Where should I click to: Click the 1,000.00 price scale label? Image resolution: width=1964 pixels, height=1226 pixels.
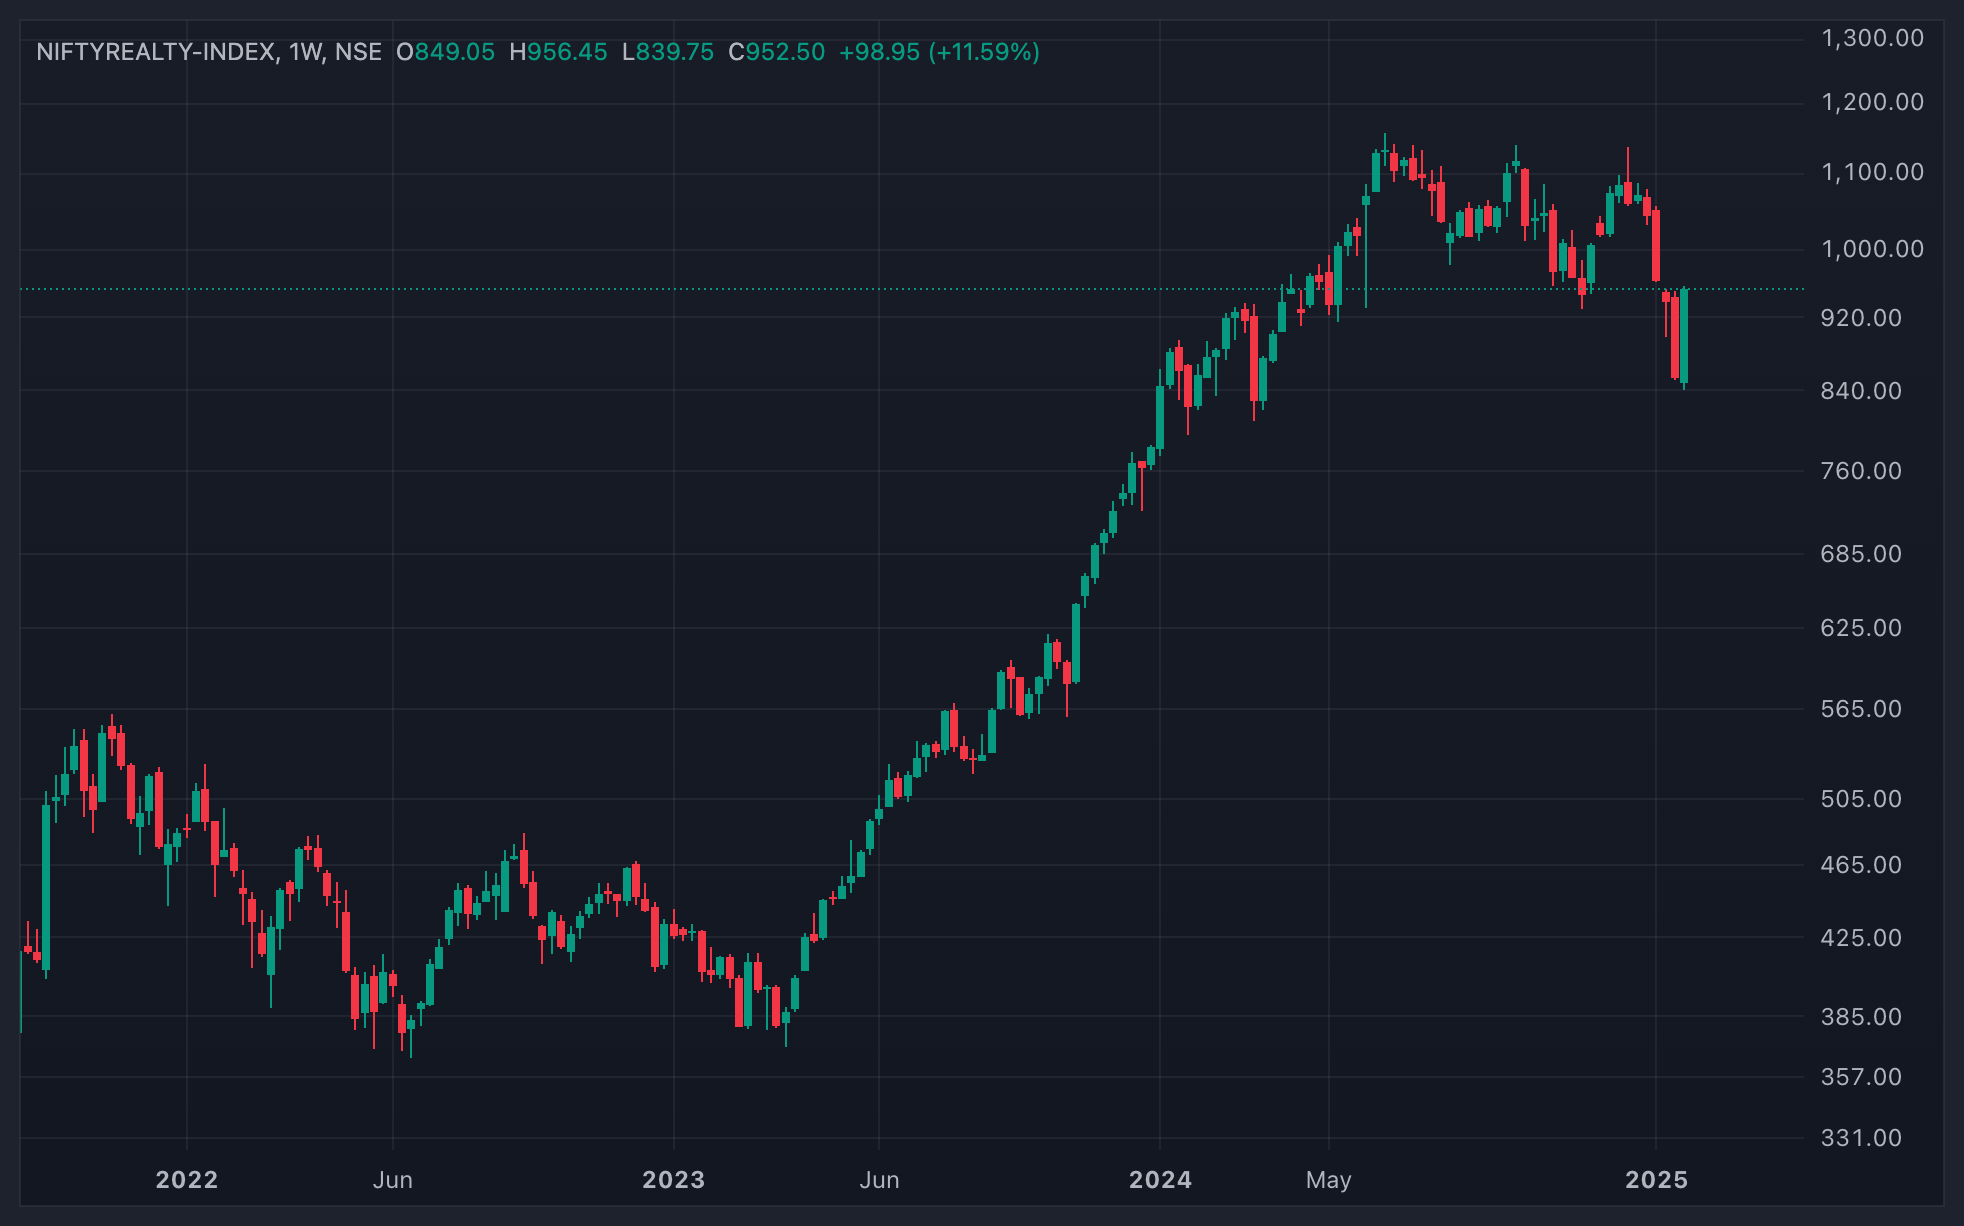(x=1873, y=249)
